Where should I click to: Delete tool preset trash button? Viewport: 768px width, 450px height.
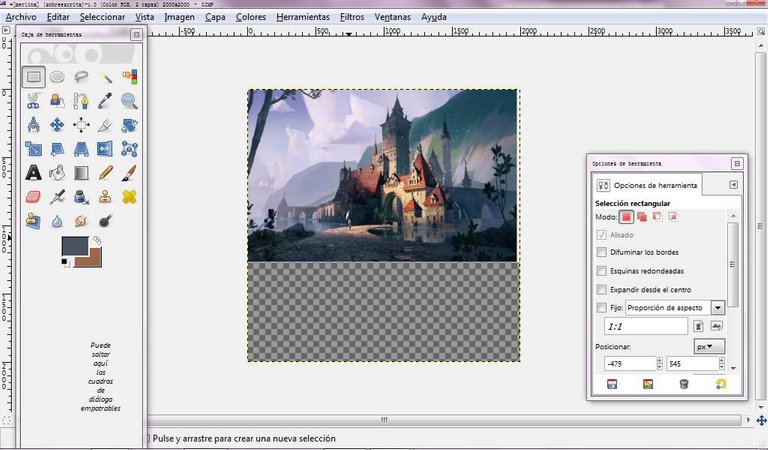point(684,384)
